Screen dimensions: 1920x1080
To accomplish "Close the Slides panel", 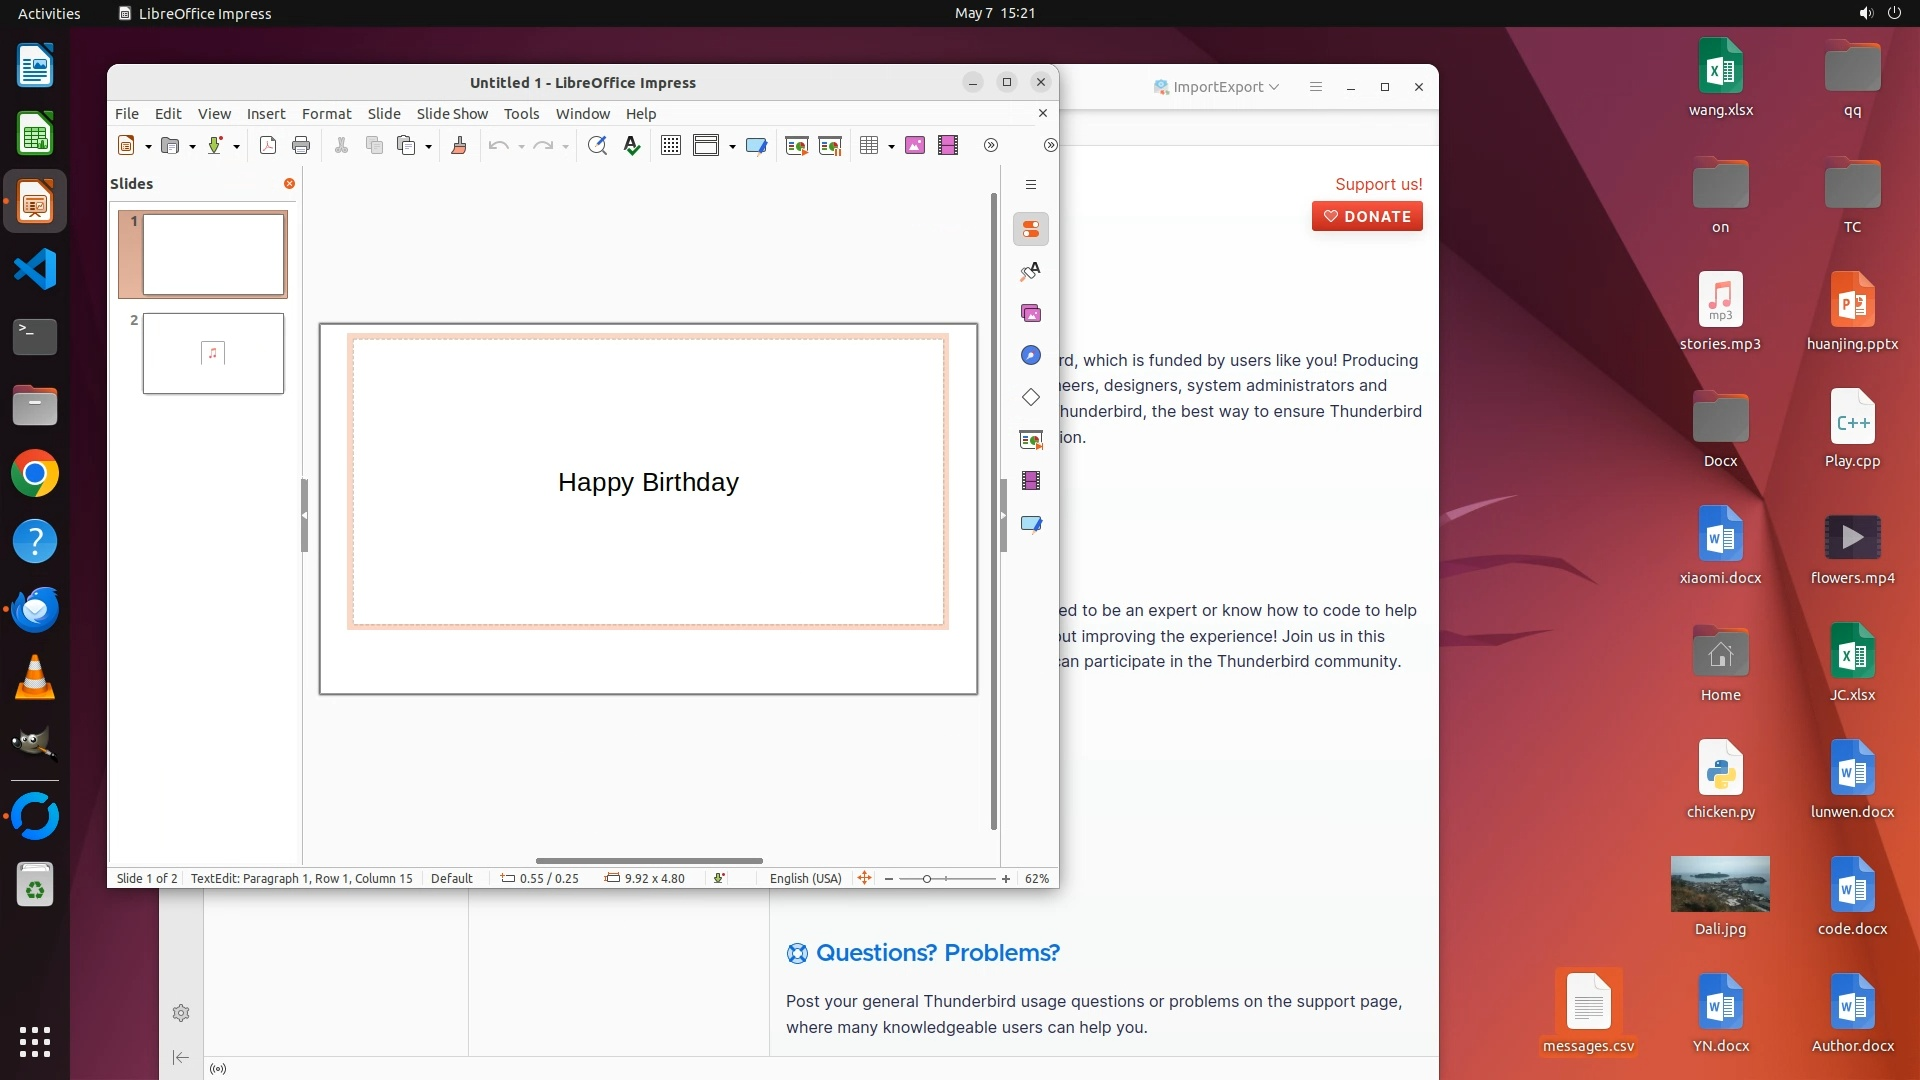I will tap(289, 184).
